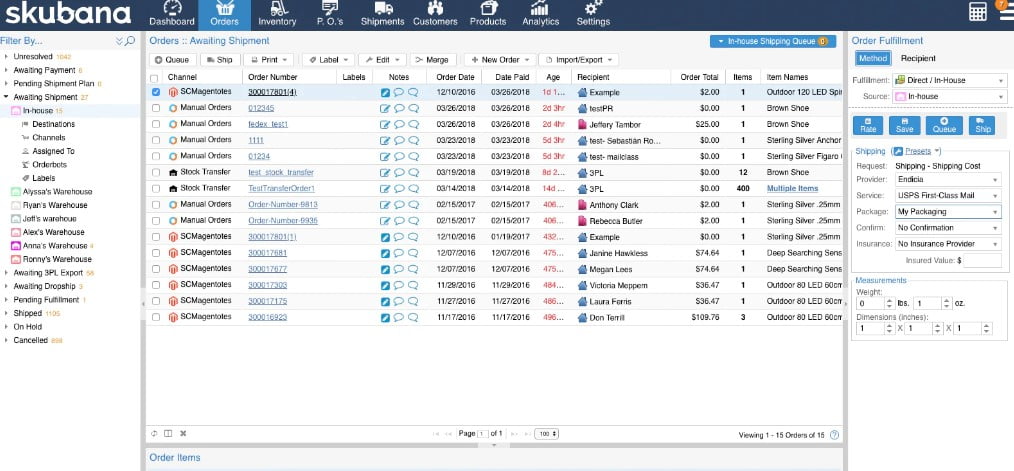Image resolution: width=1014 pixels, height=471 pixels.
Task: Open the Import/Export dropdown
Action: 579,60
